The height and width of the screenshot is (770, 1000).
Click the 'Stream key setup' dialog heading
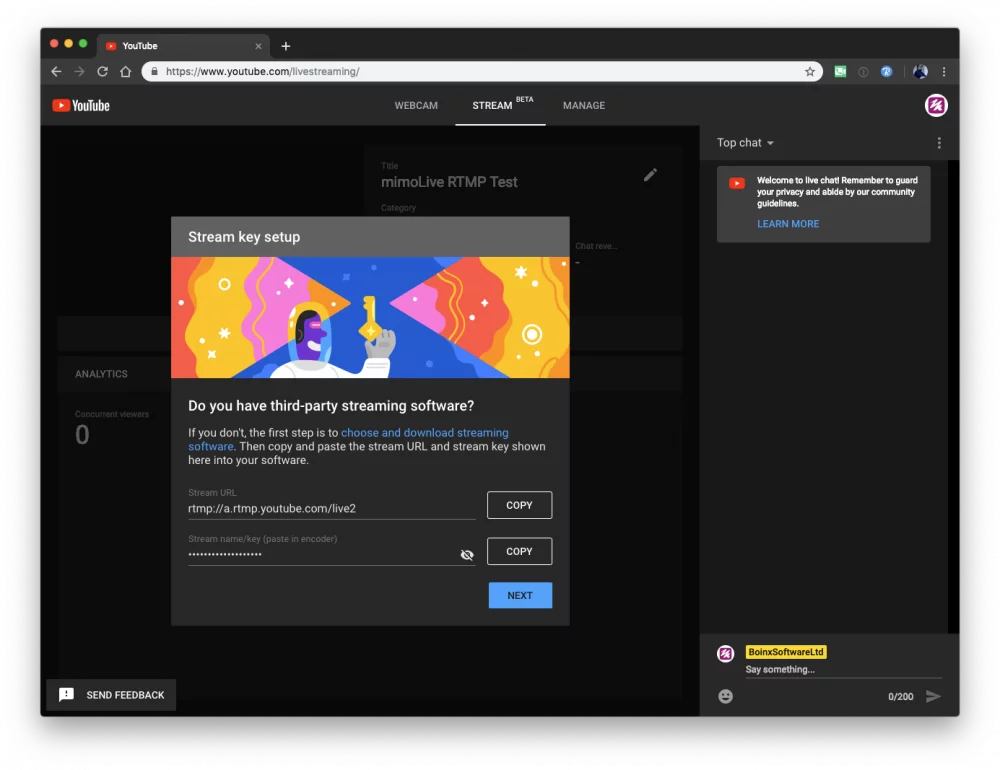tap(244, 237)
